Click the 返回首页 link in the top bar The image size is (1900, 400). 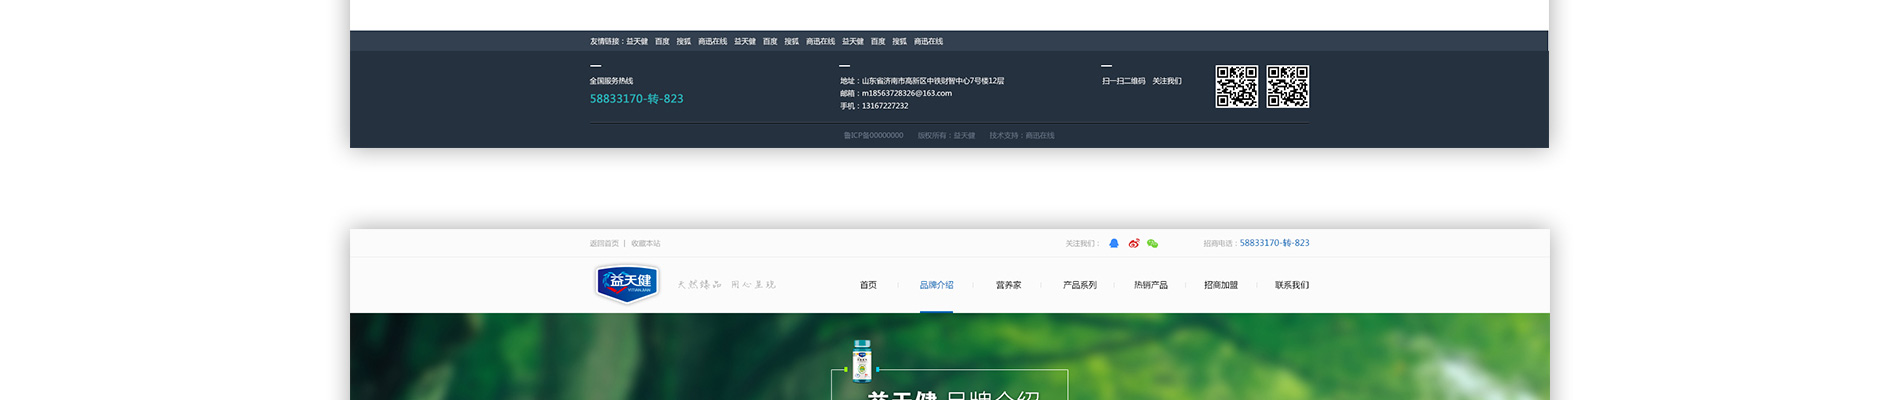(604, 243)
